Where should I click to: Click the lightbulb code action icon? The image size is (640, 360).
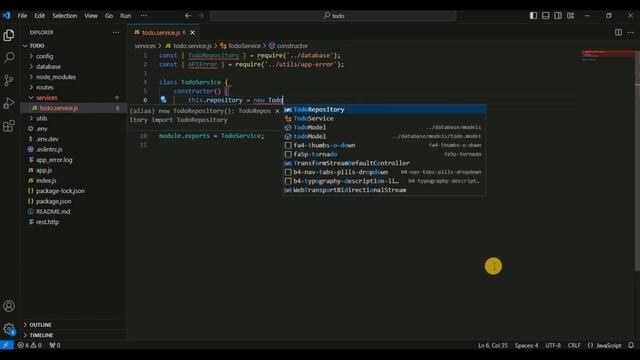coord(163,99)
